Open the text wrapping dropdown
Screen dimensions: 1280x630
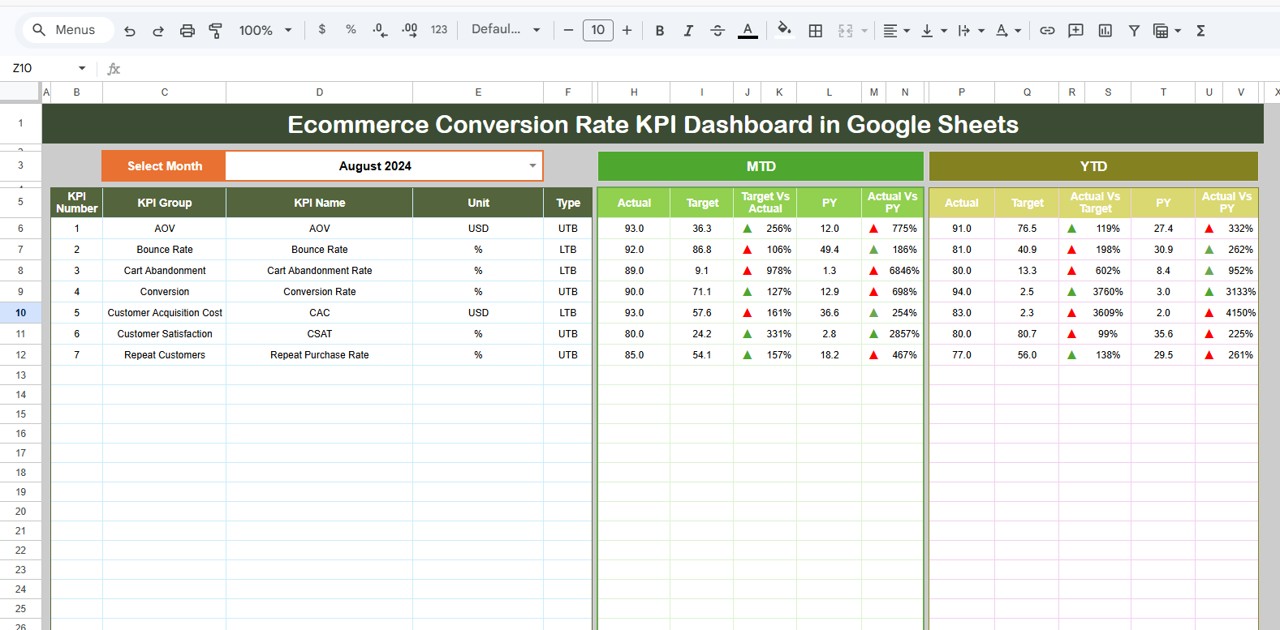(x=970, y=31)
